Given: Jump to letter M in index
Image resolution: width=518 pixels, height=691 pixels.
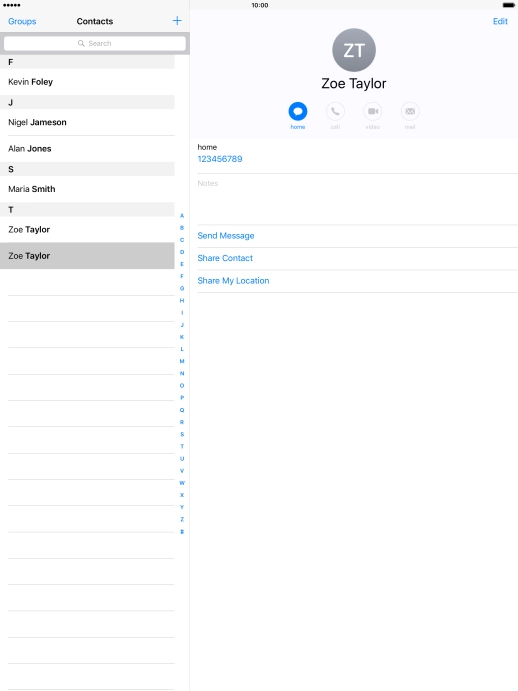Looking at the screenshot, I should click(182, 361).
